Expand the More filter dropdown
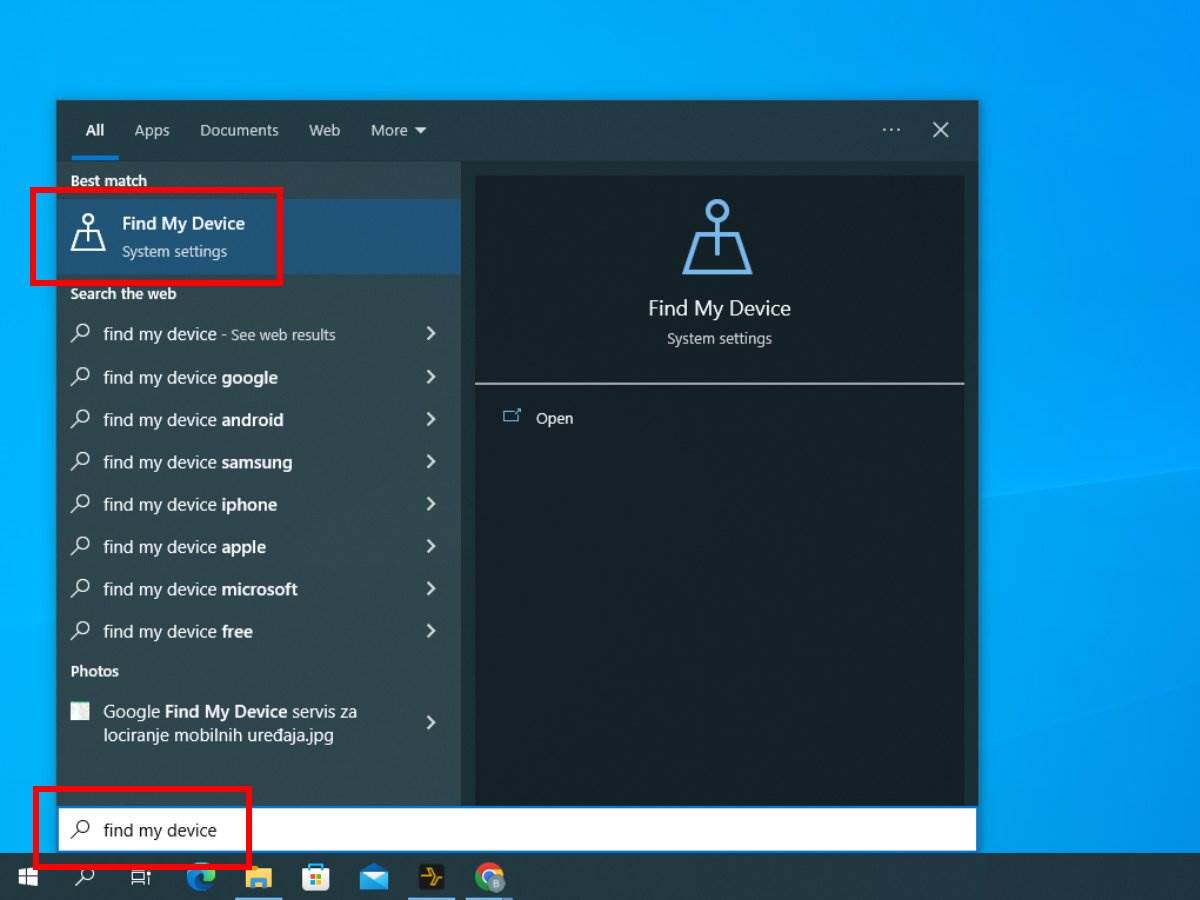The height and width of the screenshot is (900, 1200). (398, 130)
